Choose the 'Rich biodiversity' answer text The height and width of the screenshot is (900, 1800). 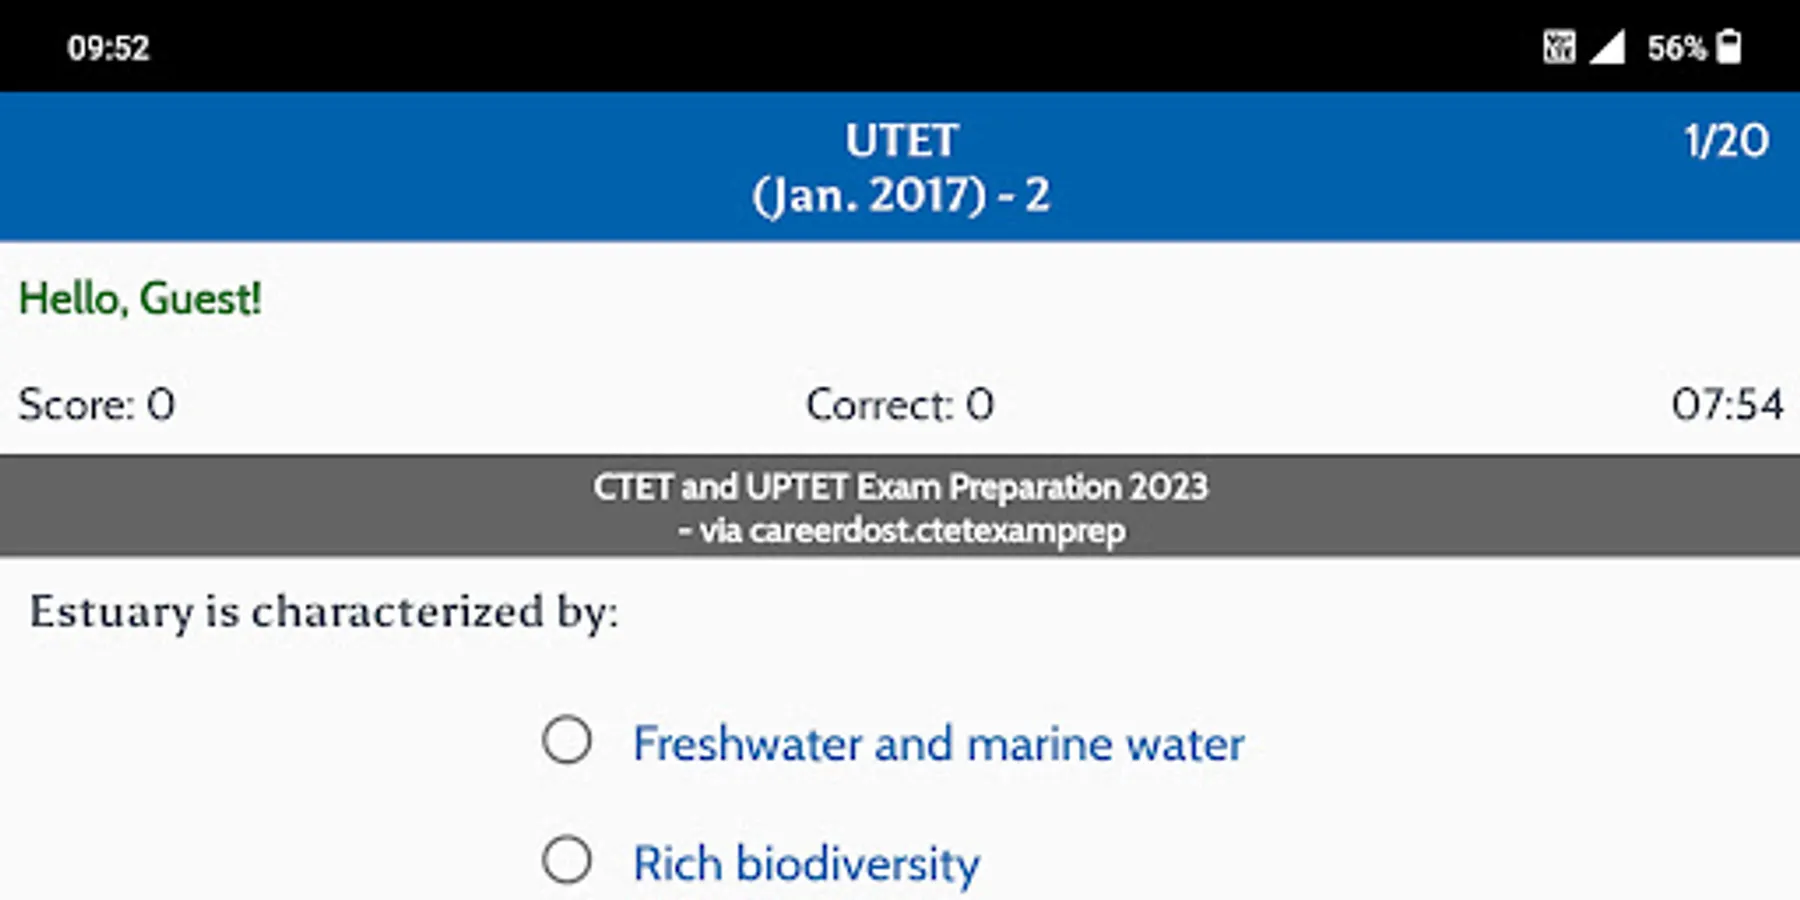[806, 864]
